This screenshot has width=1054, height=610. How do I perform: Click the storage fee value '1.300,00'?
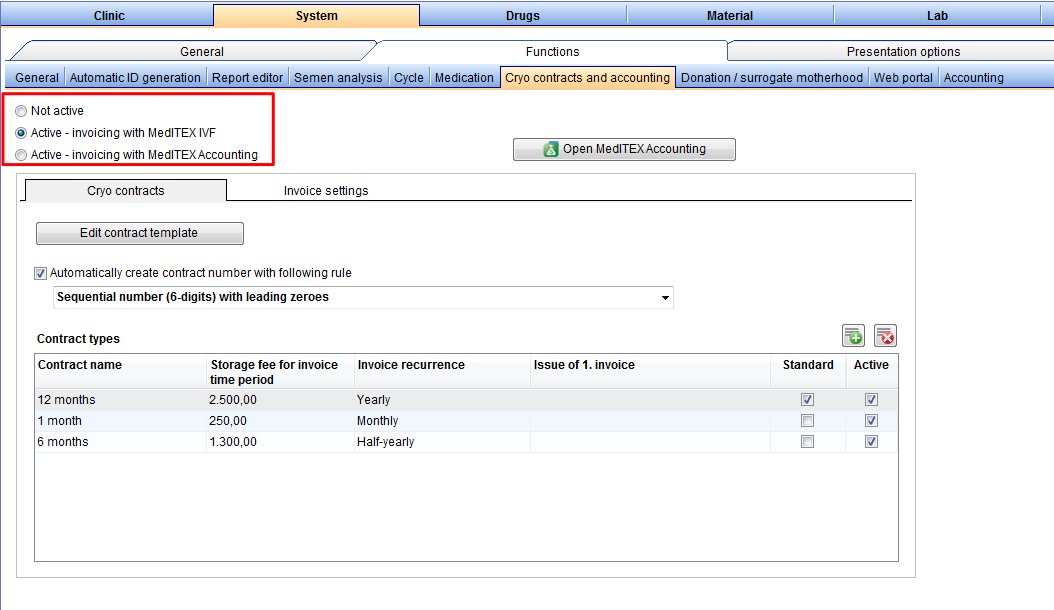(233, 442)
